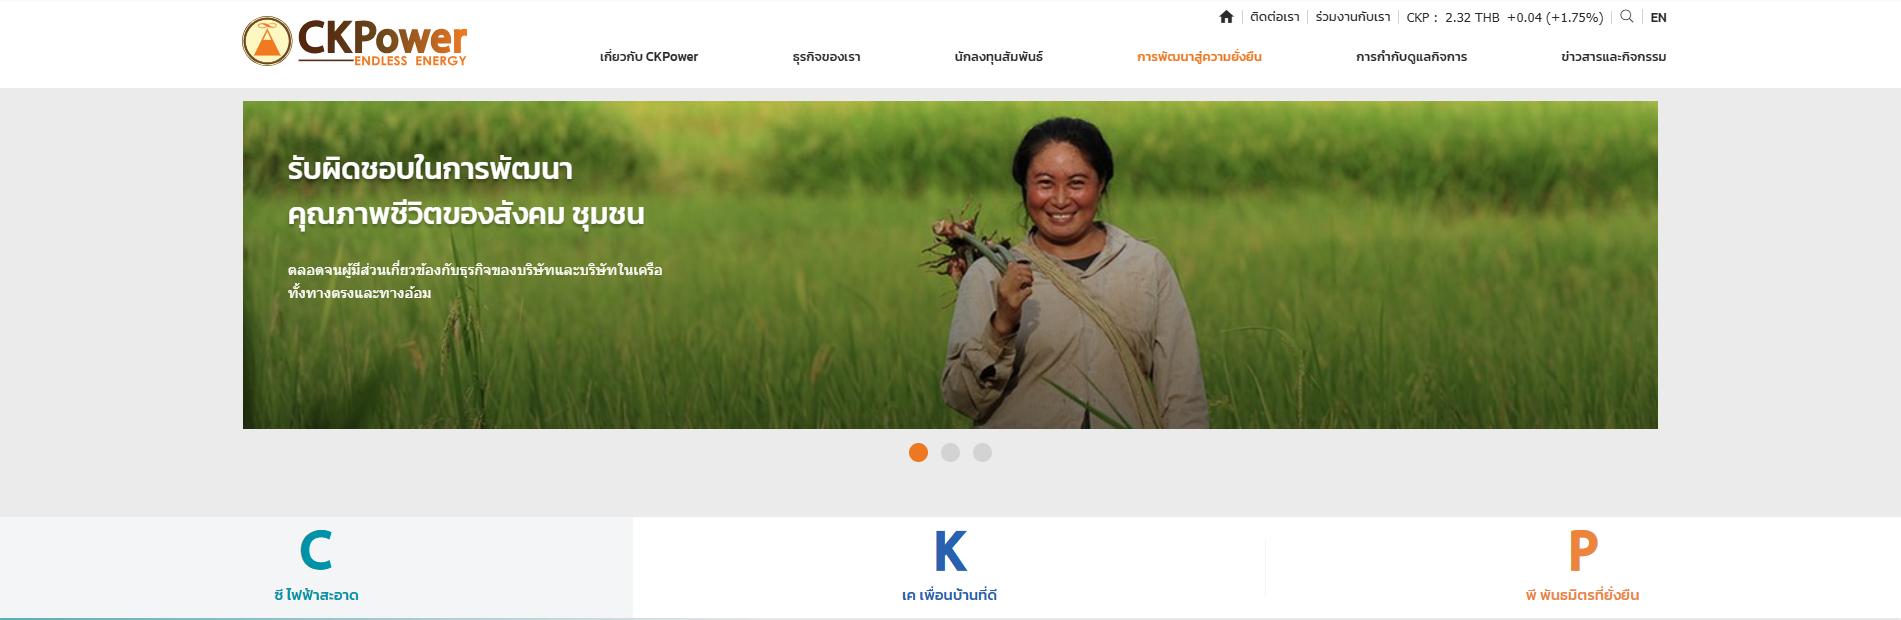1901x620 pixels.
Task: Open the ข่าวสารและกิจกรรม menu item
Action: [1613, 57]
